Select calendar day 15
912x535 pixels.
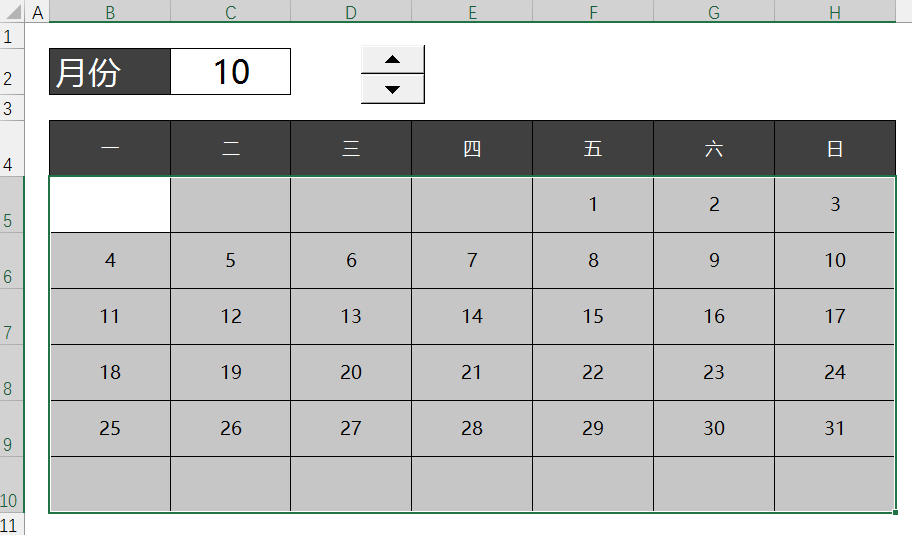coord(593,316)
